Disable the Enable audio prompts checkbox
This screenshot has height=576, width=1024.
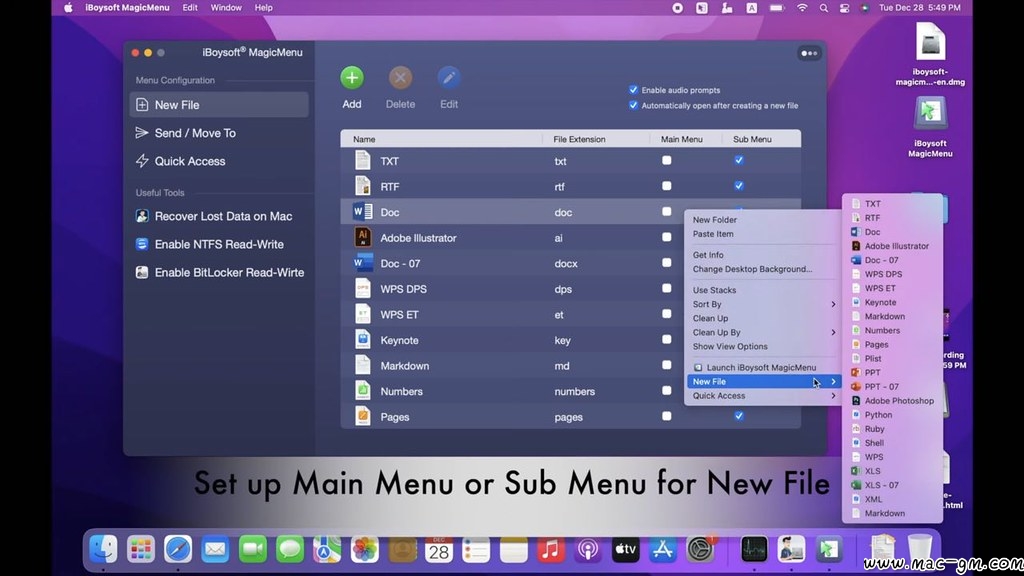click(x=633, y=90)
